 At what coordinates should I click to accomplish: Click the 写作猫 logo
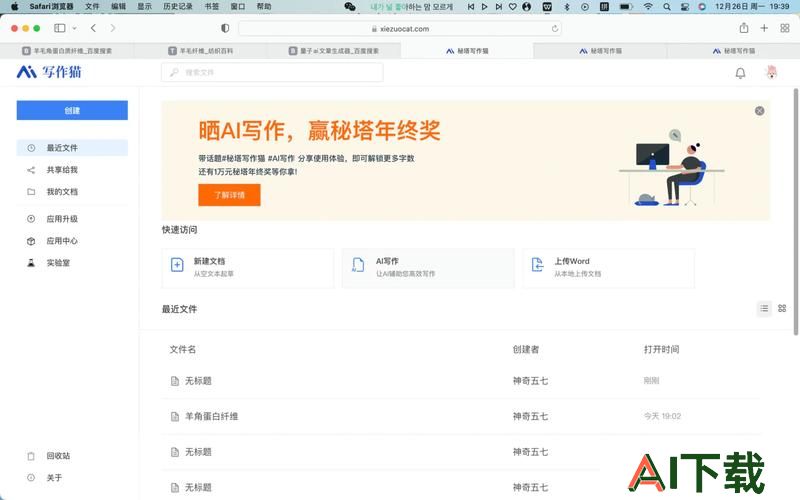(49, 72)
